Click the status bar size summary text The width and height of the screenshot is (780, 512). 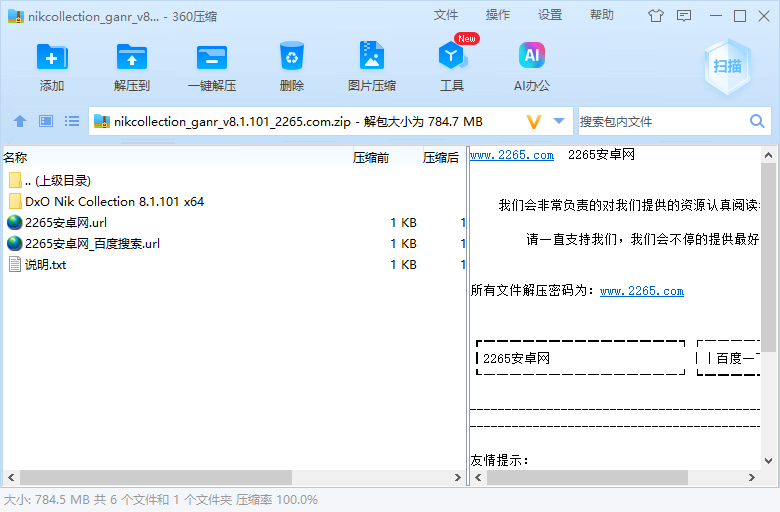(x=161, y=500)
